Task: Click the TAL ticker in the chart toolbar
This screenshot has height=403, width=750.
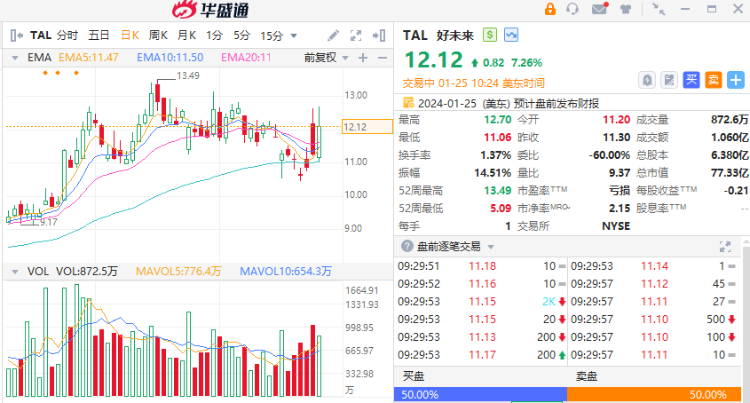Action: coord(41,35)
